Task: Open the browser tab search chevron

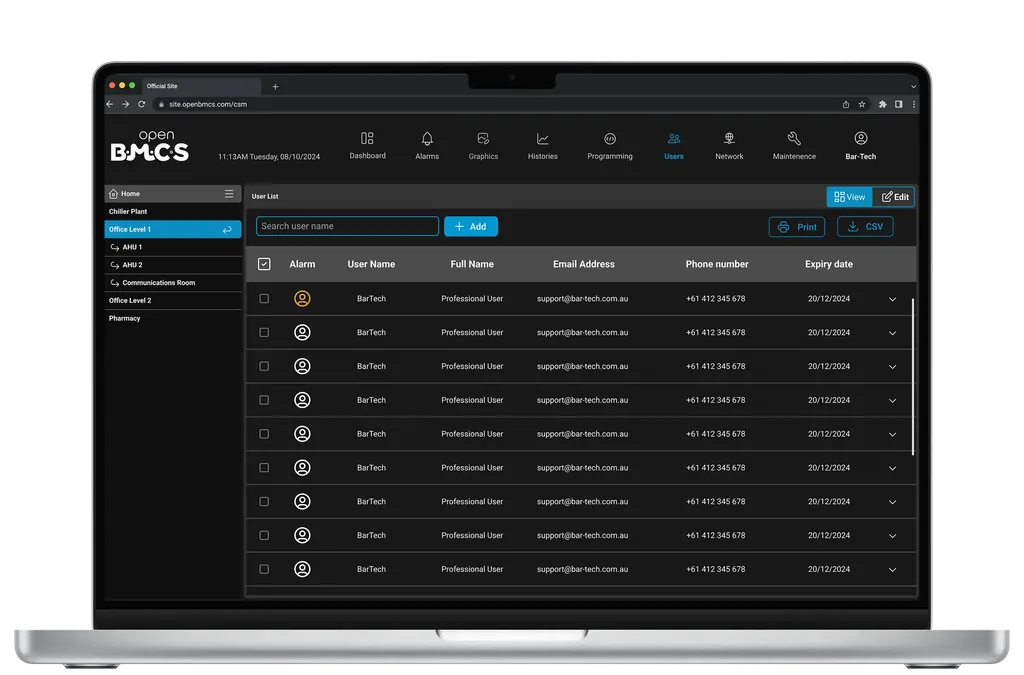Action: pos(913,86)
